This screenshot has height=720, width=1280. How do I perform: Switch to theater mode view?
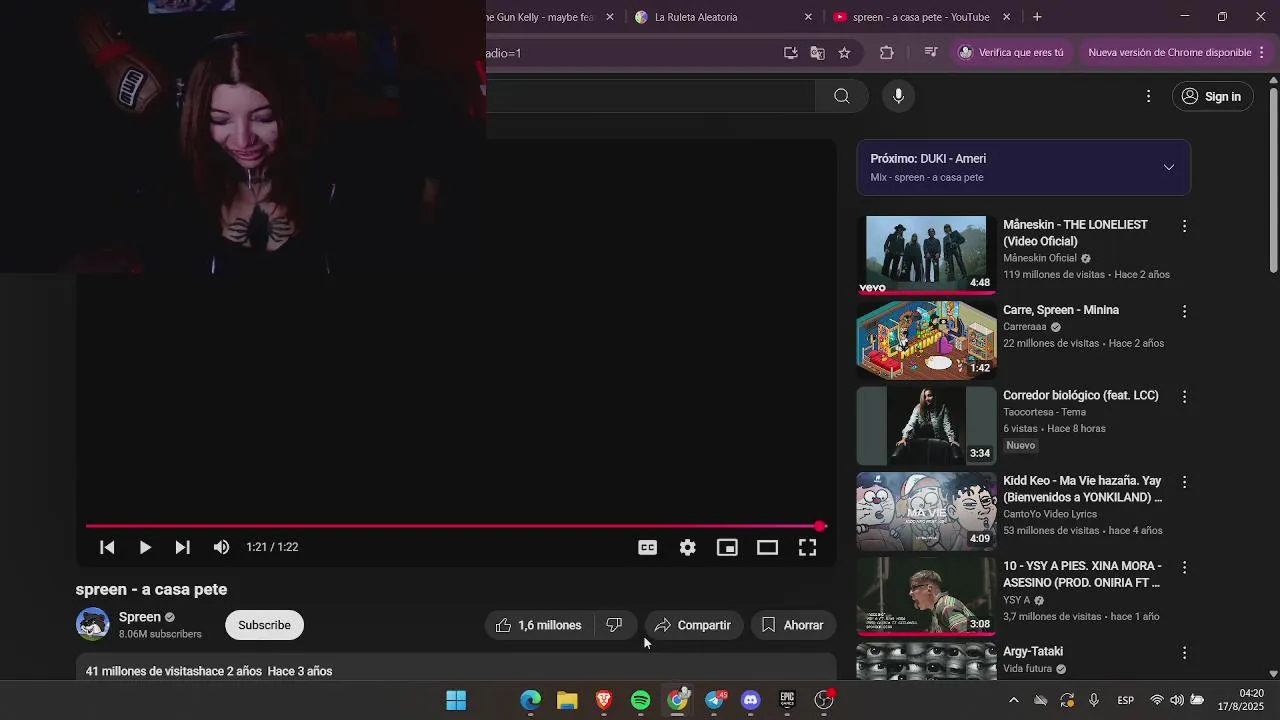767,547
